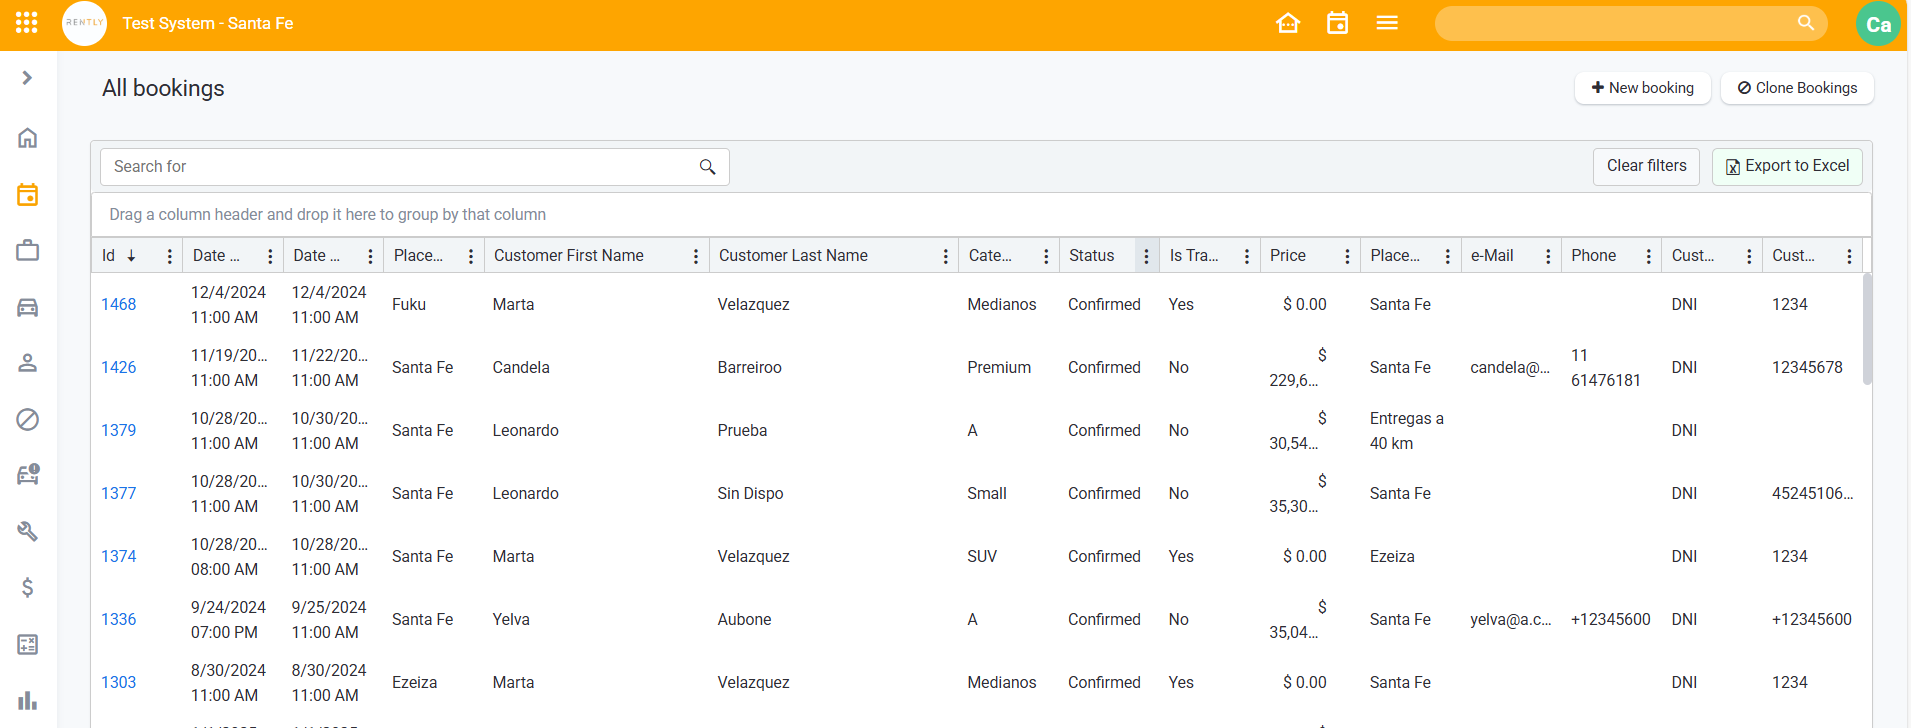Viewport: 1911px width, 728px height.
Task: Open booking 1377 link
Action: point(118,493)
